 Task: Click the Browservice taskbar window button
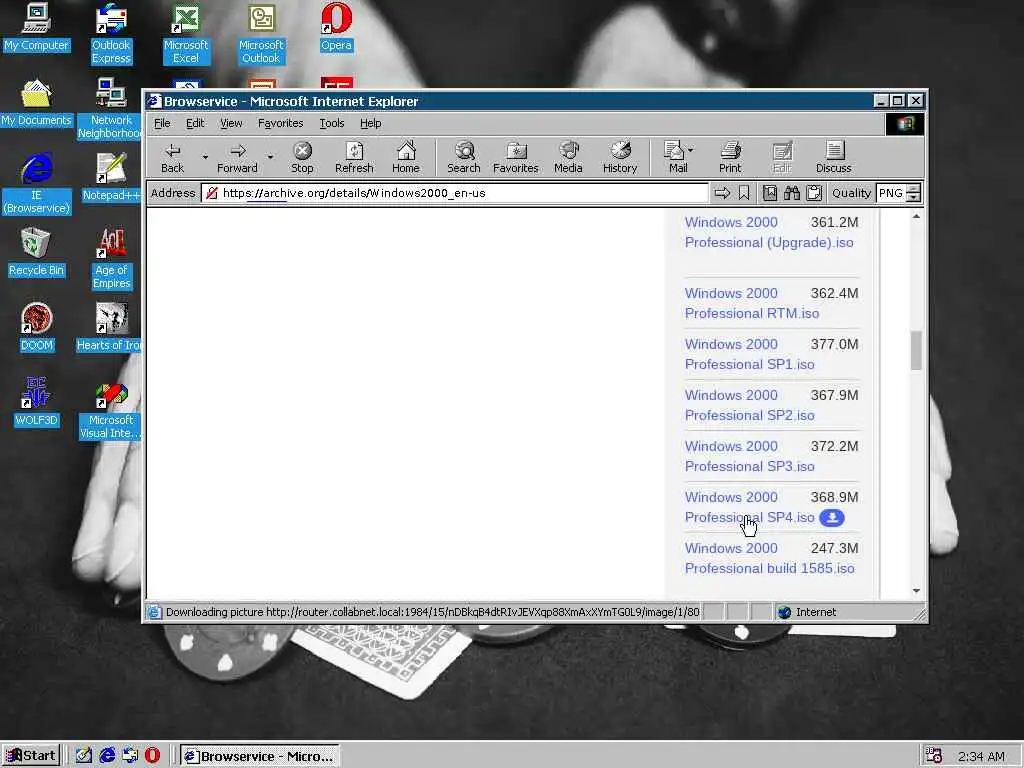pyautogui.click(x=260, y=756)
